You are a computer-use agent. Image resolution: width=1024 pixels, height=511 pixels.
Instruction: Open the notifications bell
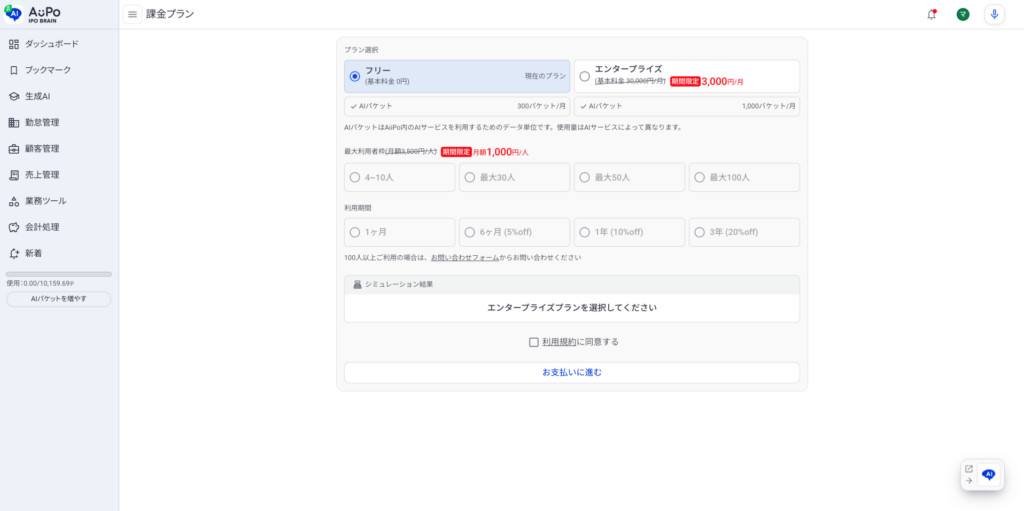point(932,14)
